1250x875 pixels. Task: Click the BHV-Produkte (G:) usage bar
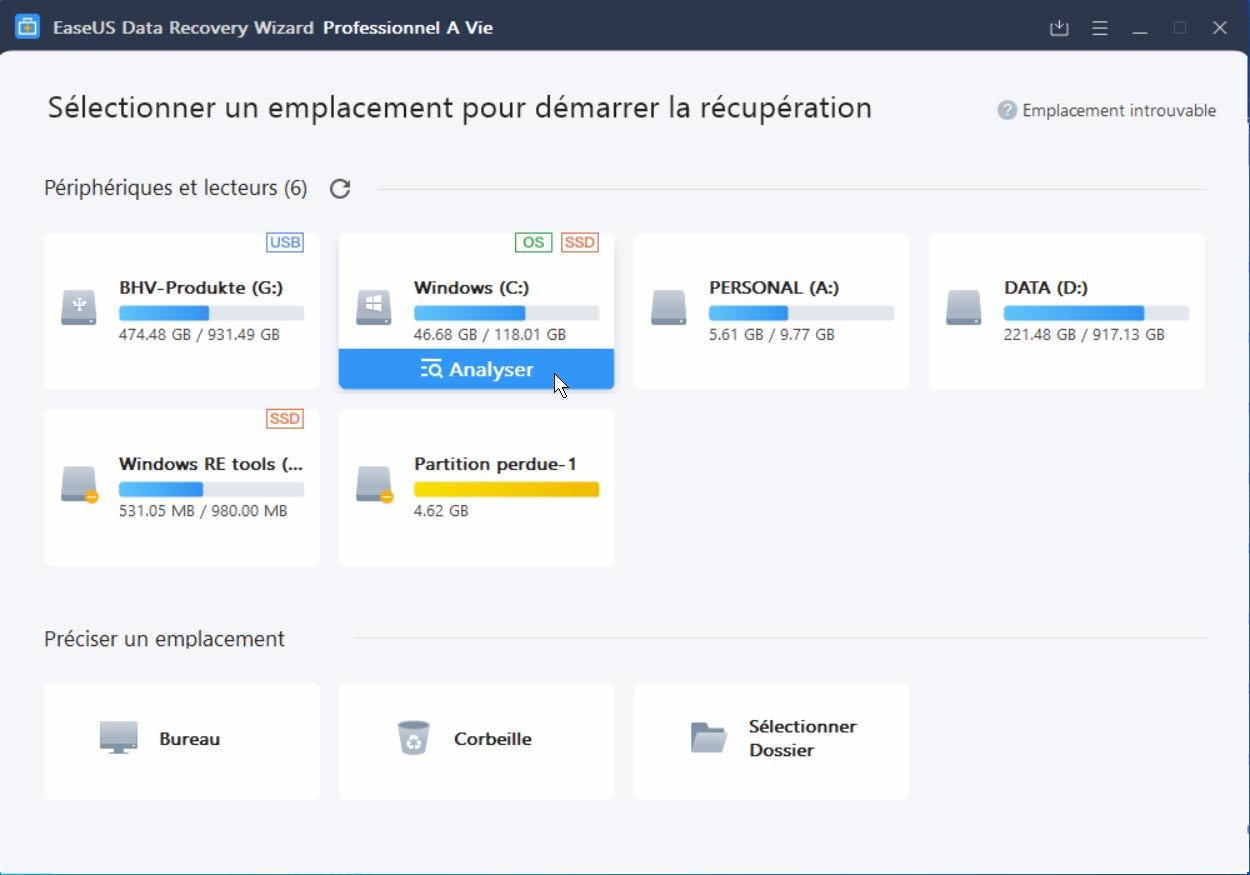tap(211, 313)
